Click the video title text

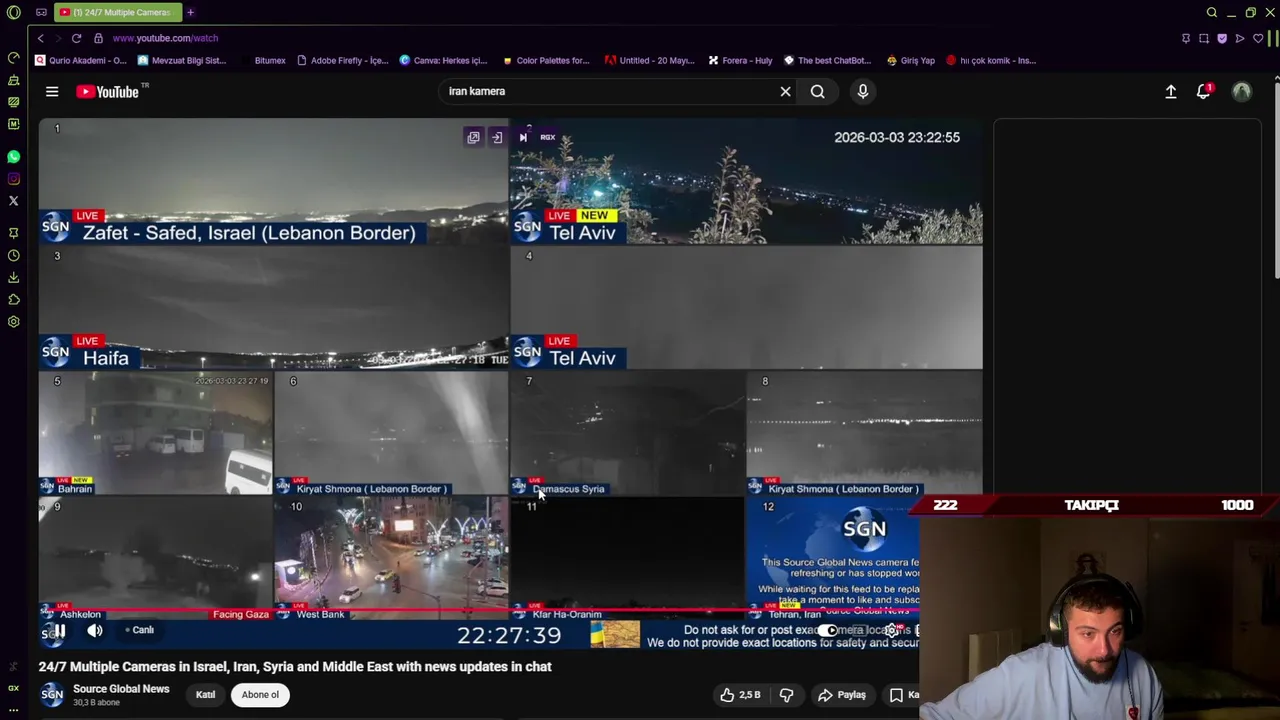pyautogui.click(x=295, y=666)
